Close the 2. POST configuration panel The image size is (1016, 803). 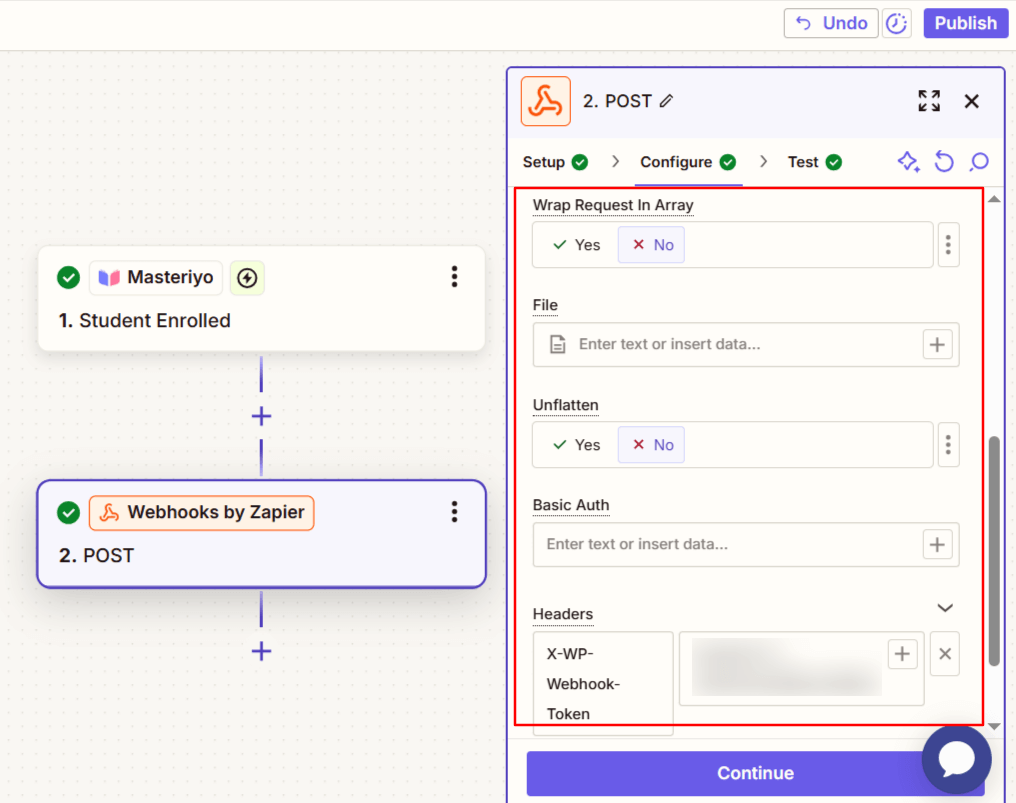pos(971,101)
